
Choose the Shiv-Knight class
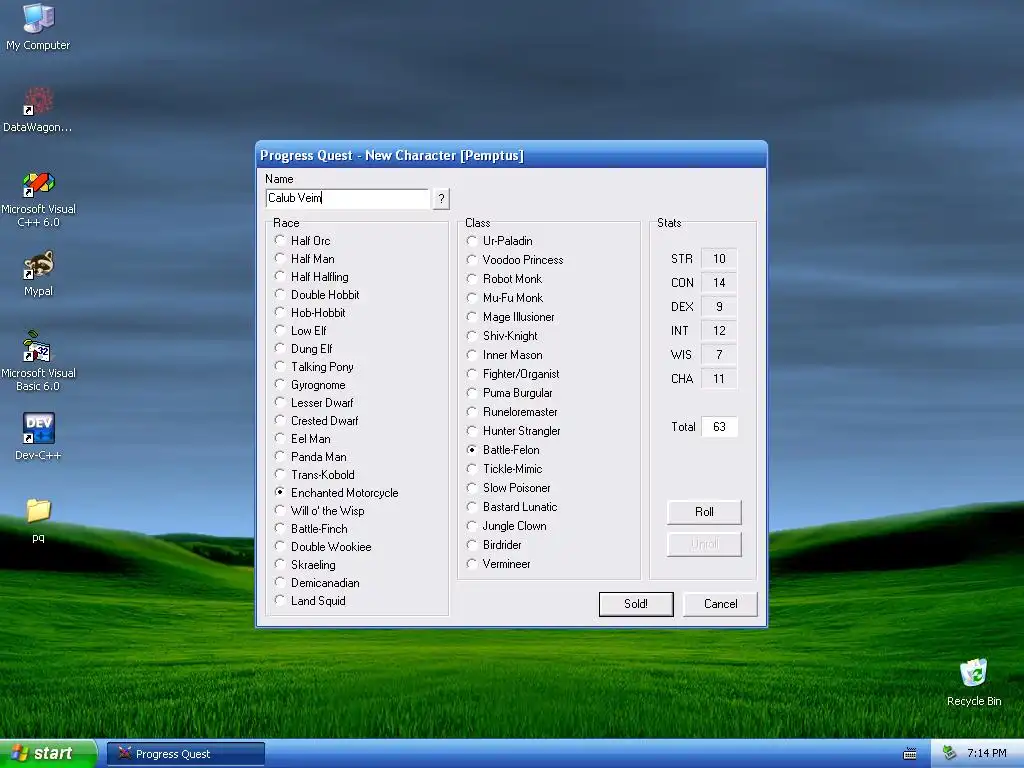point(503,335)
